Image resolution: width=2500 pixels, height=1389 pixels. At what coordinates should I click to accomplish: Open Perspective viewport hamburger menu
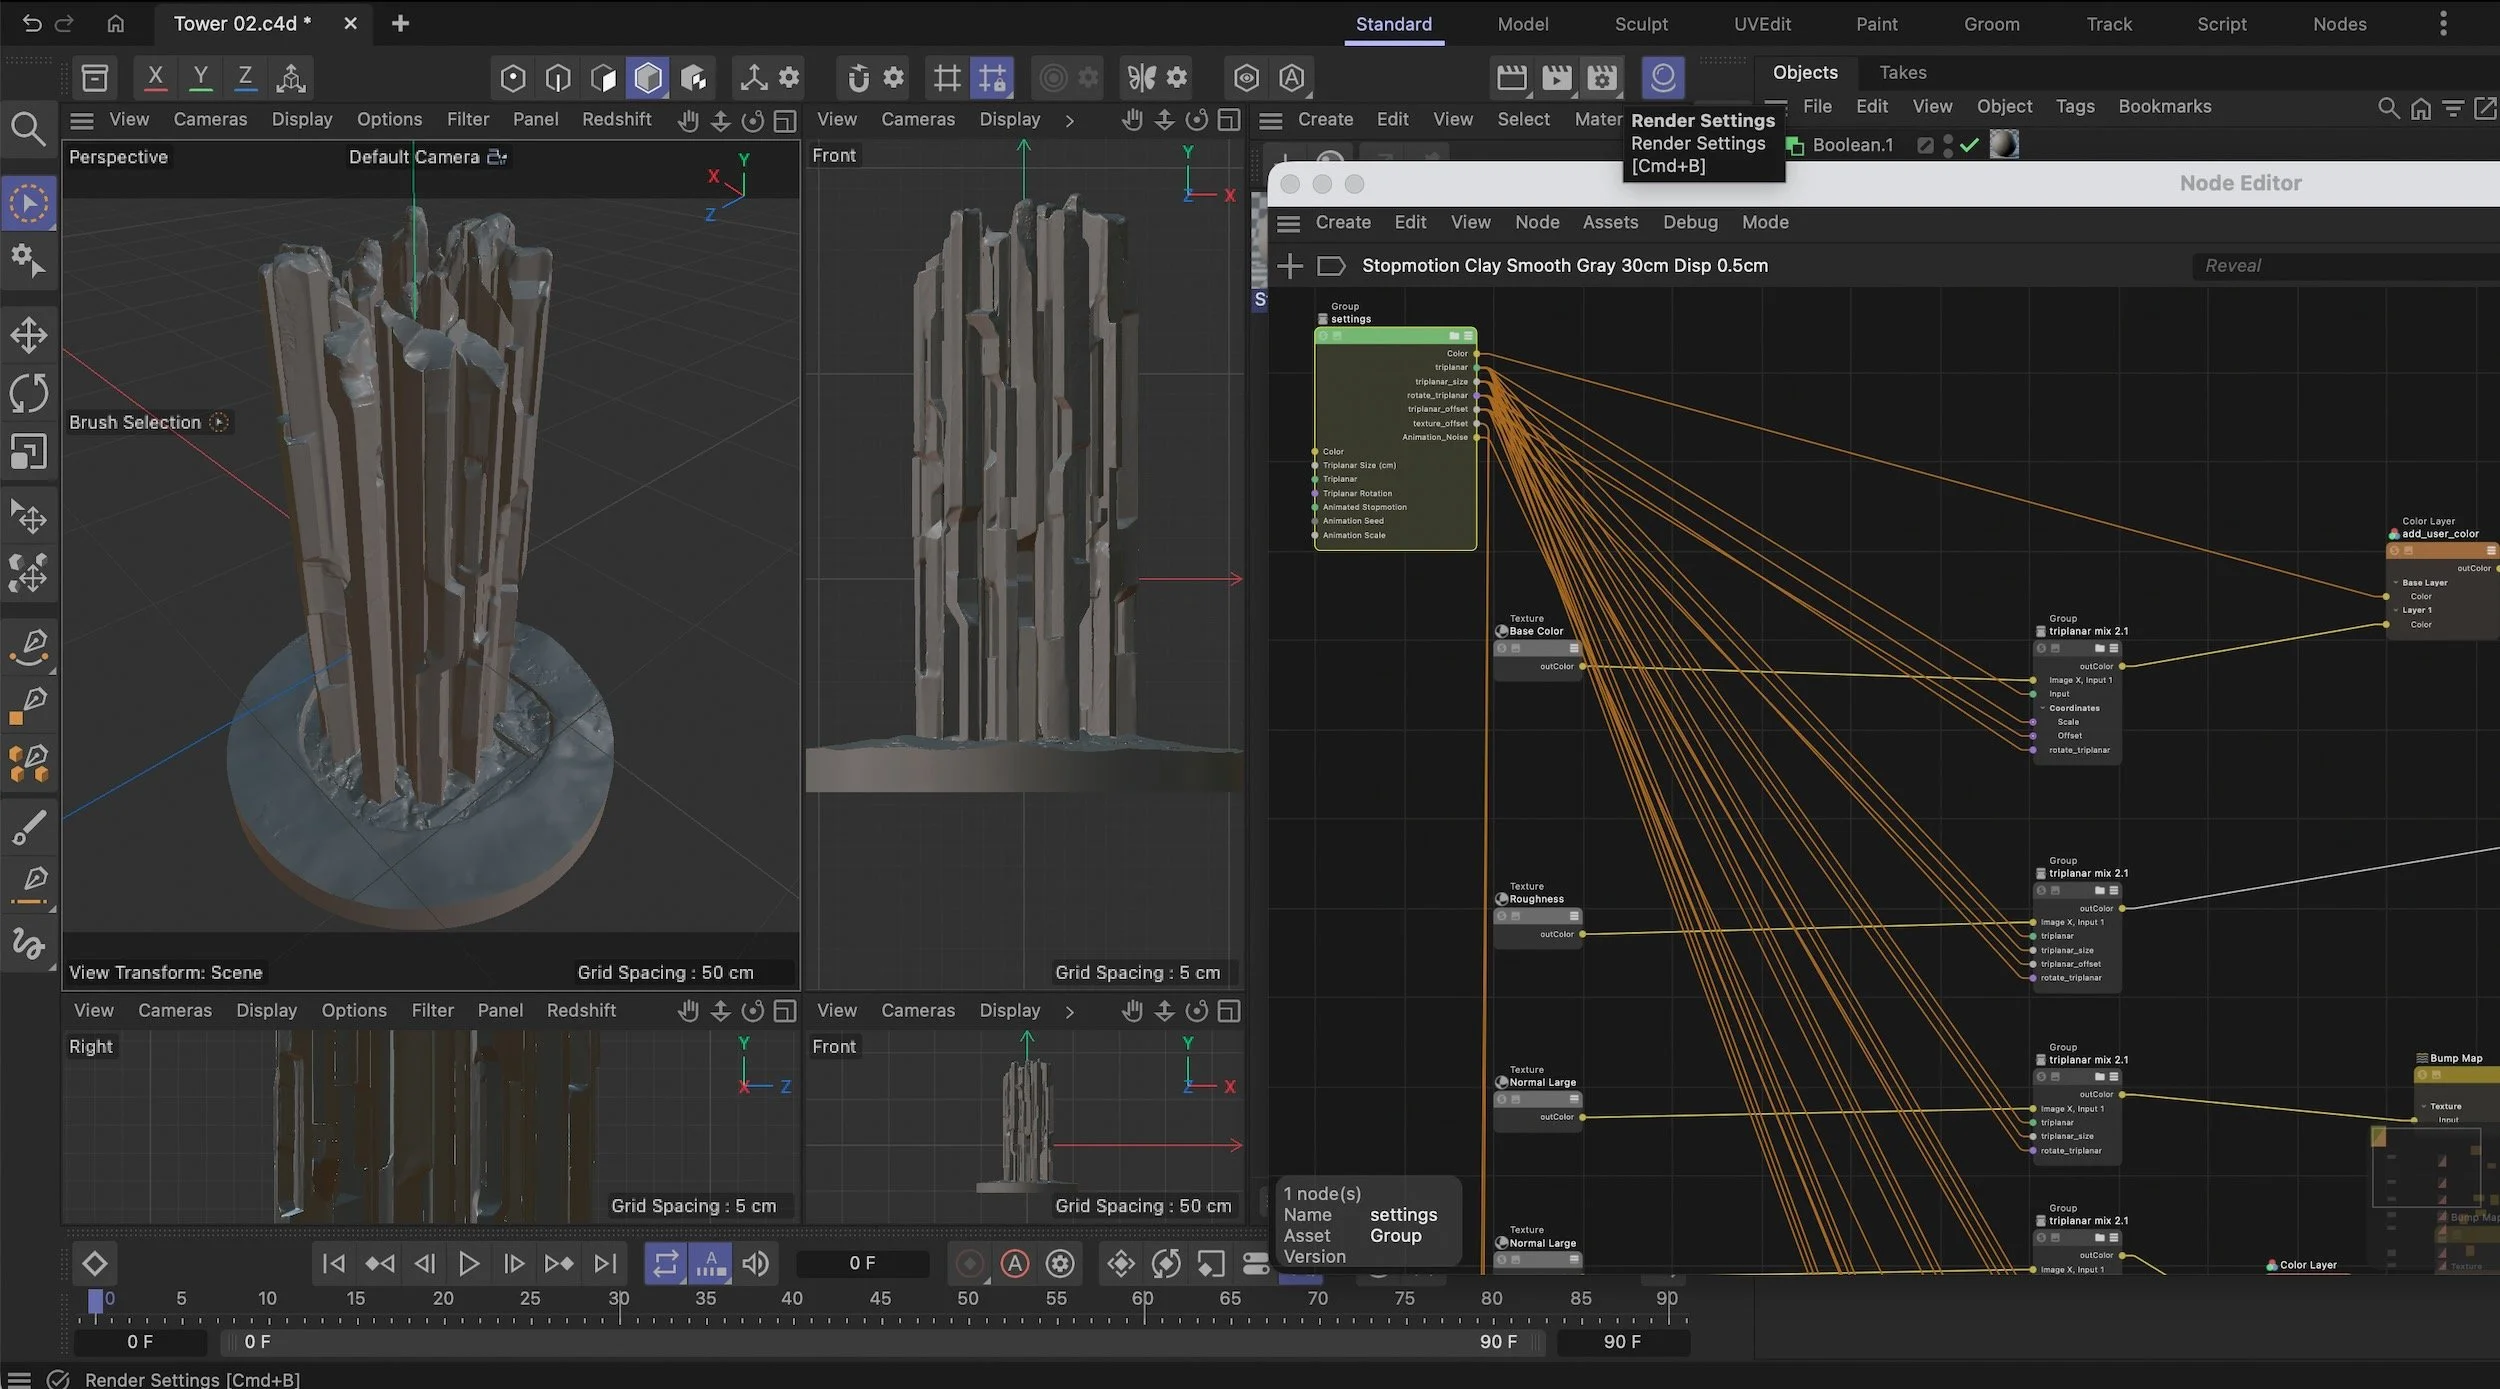point(82,120)
